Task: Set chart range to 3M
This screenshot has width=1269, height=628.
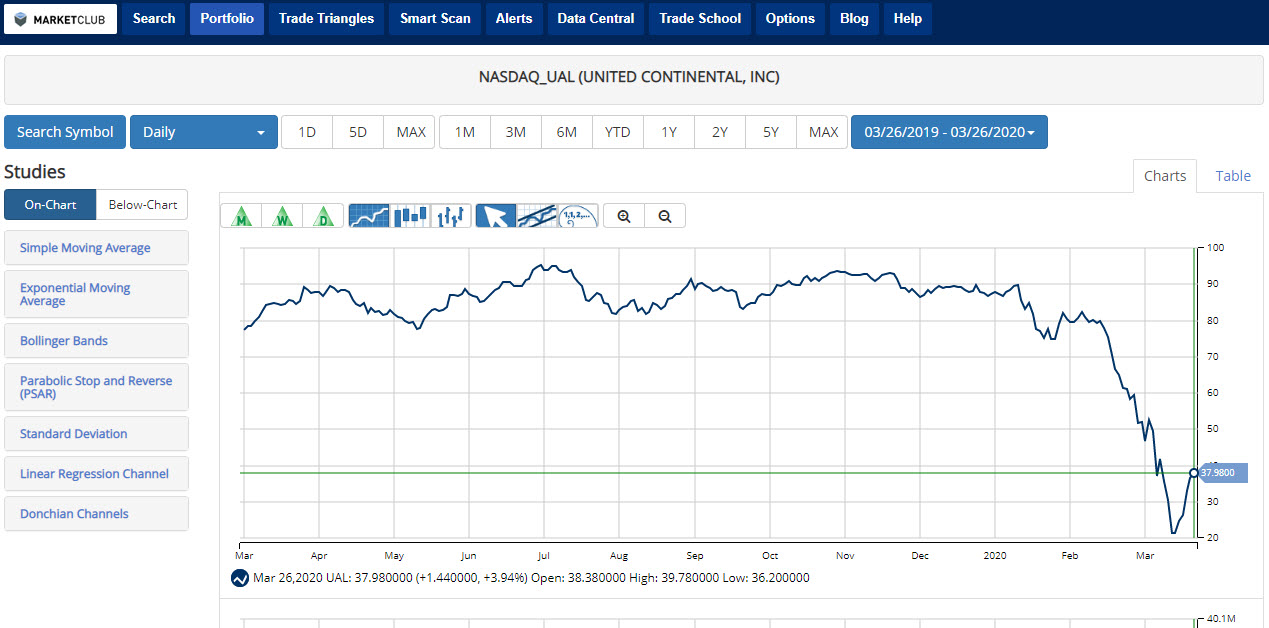Action: [515, 132]
